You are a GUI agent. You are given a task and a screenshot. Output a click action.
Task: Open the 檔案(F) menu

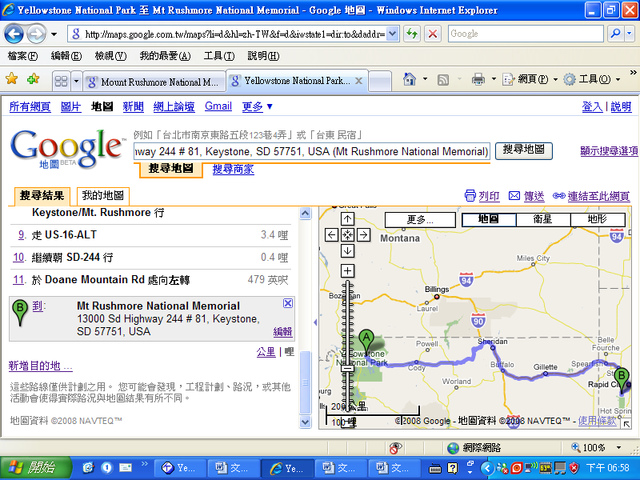[22, 56]
